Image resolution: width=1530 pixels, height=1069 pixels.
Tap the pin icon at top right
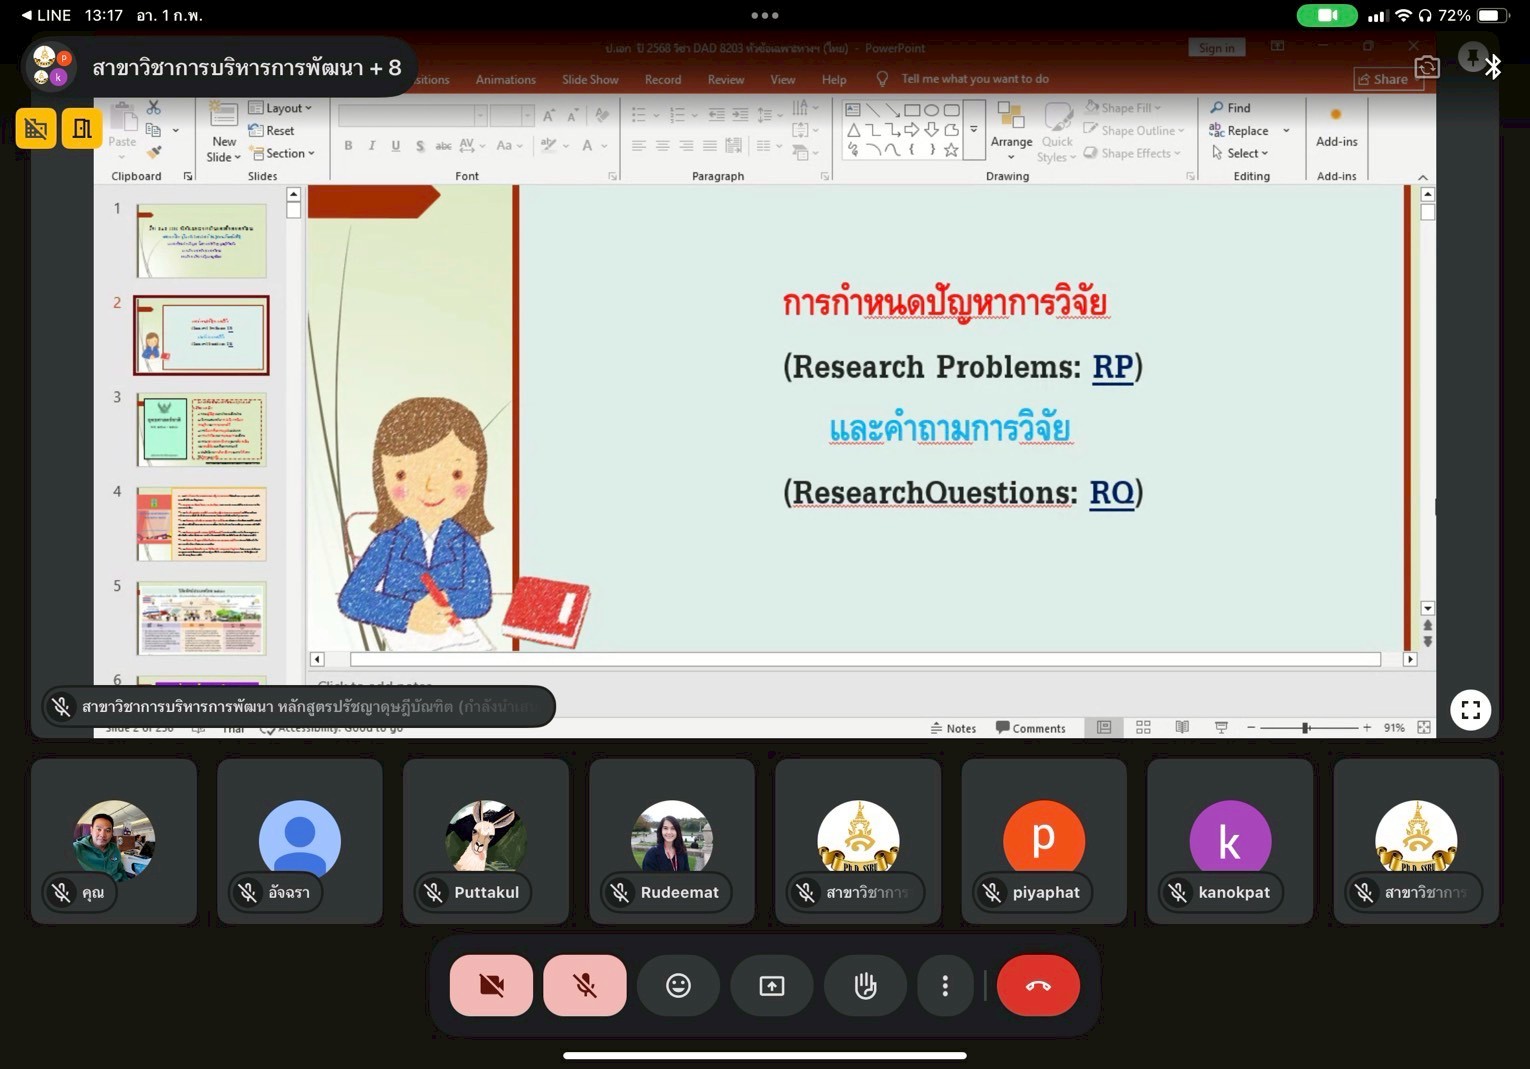click(1471, 57)
